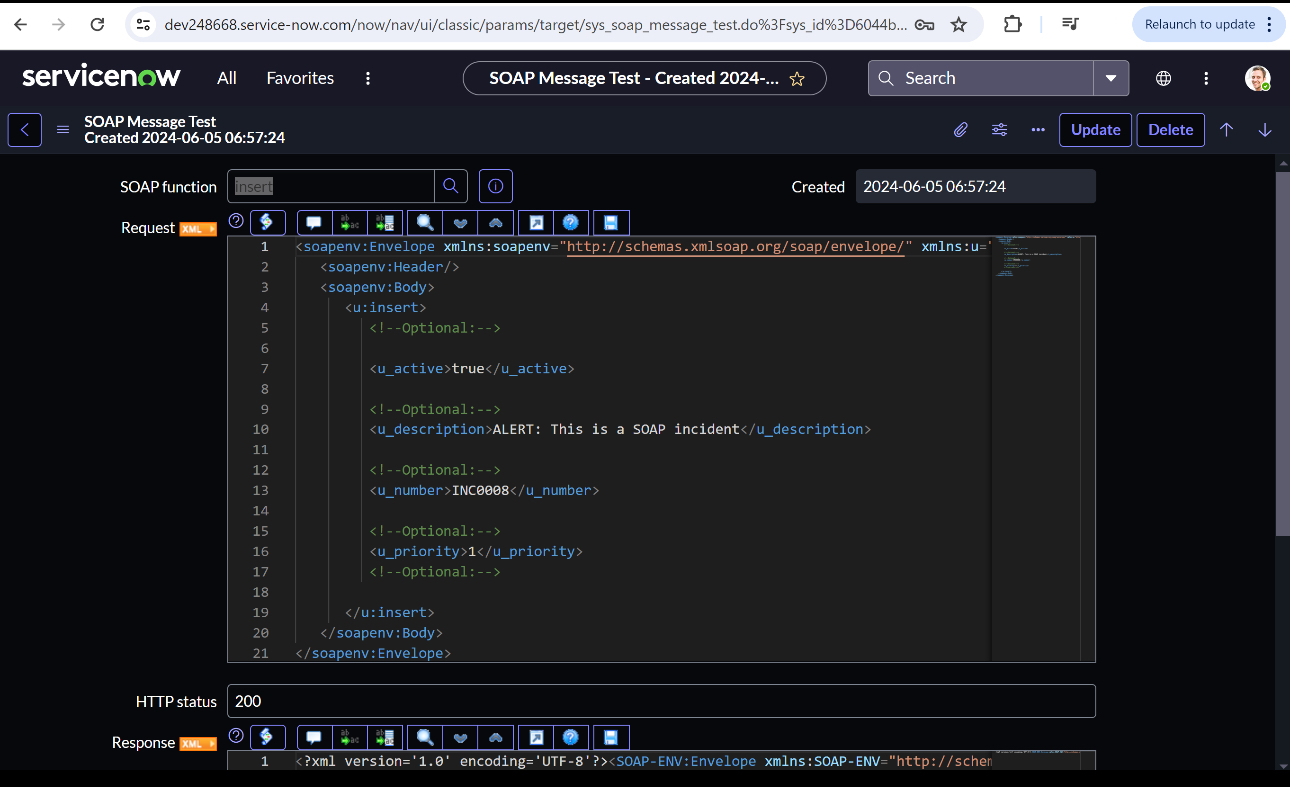
Task: Open the Favorites menu
Action: (300, 78)
